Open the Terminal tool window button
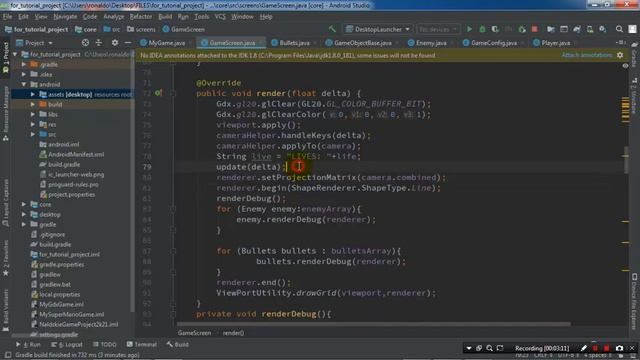The height and width of the screenshot is (360, 640). (142, 344)
